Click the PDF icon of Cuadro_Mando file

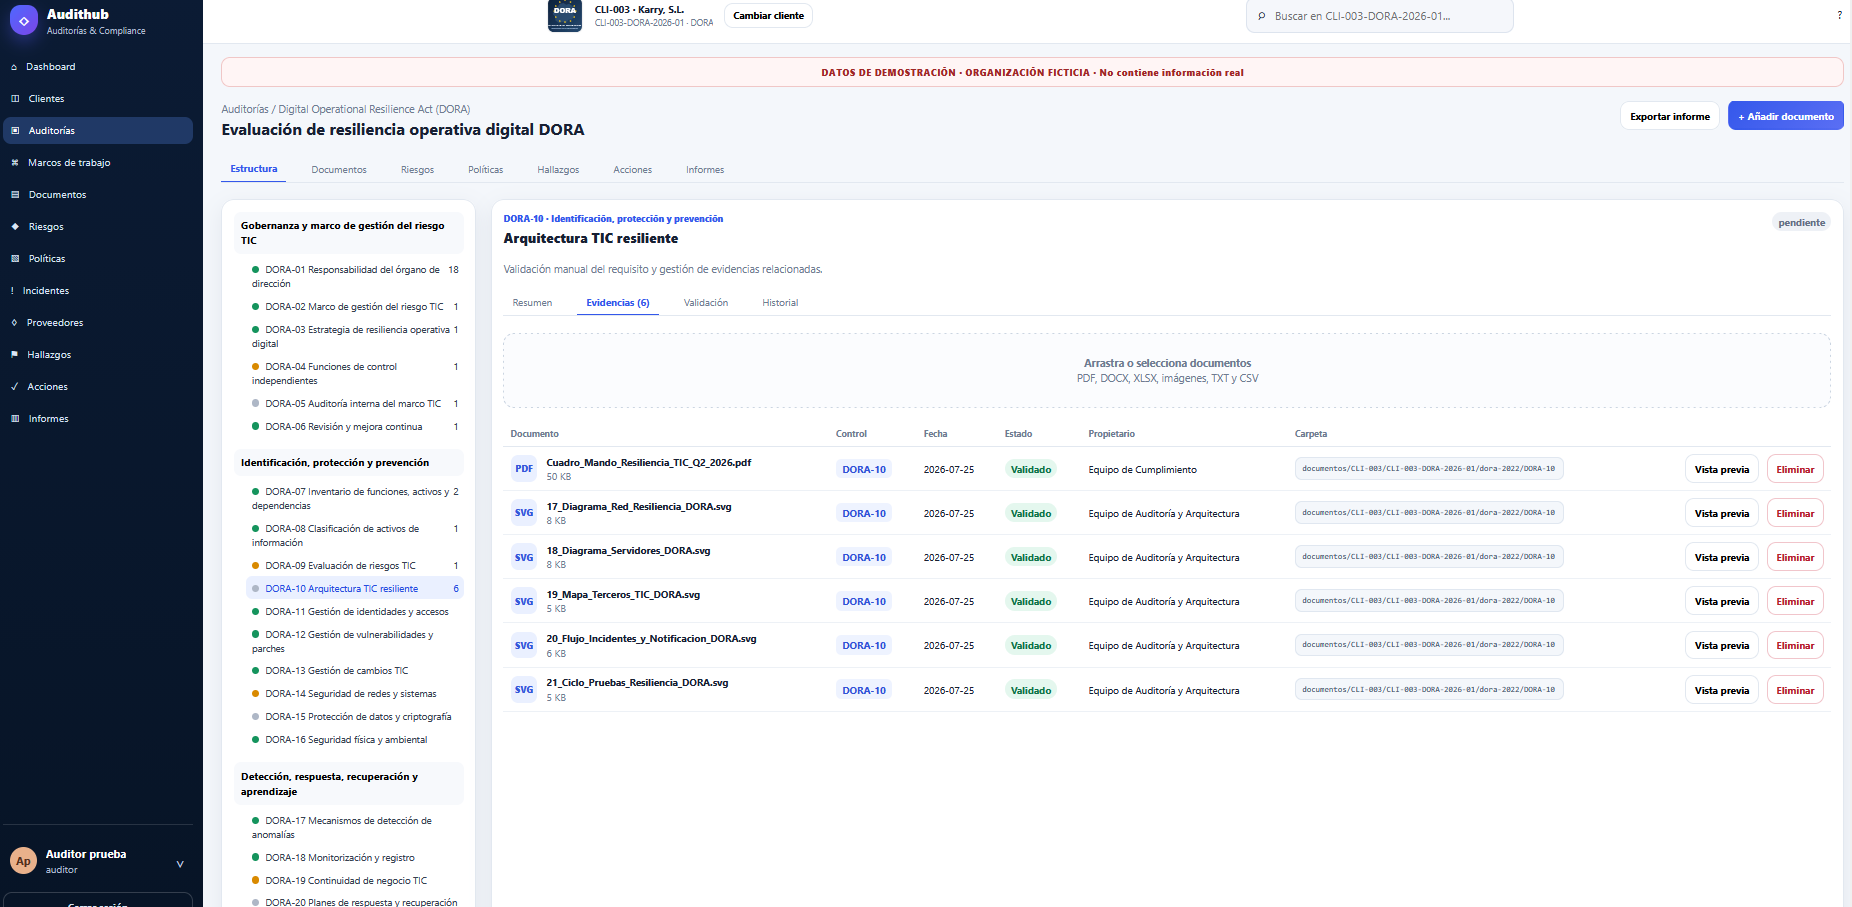click(524, 468)
